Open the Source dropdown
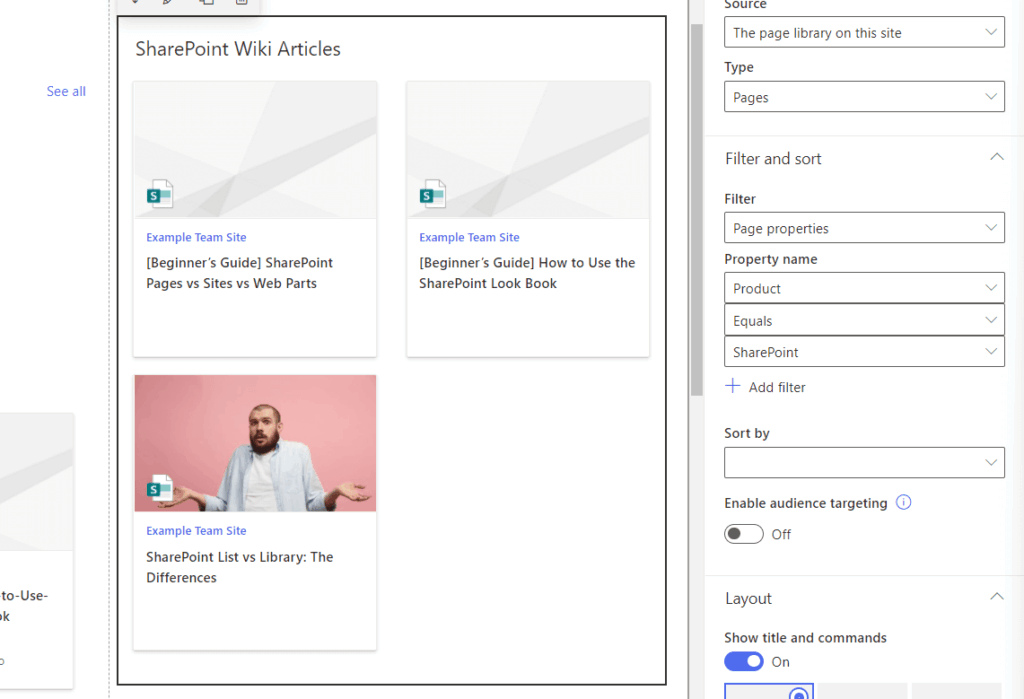 [x=864, y=32]
